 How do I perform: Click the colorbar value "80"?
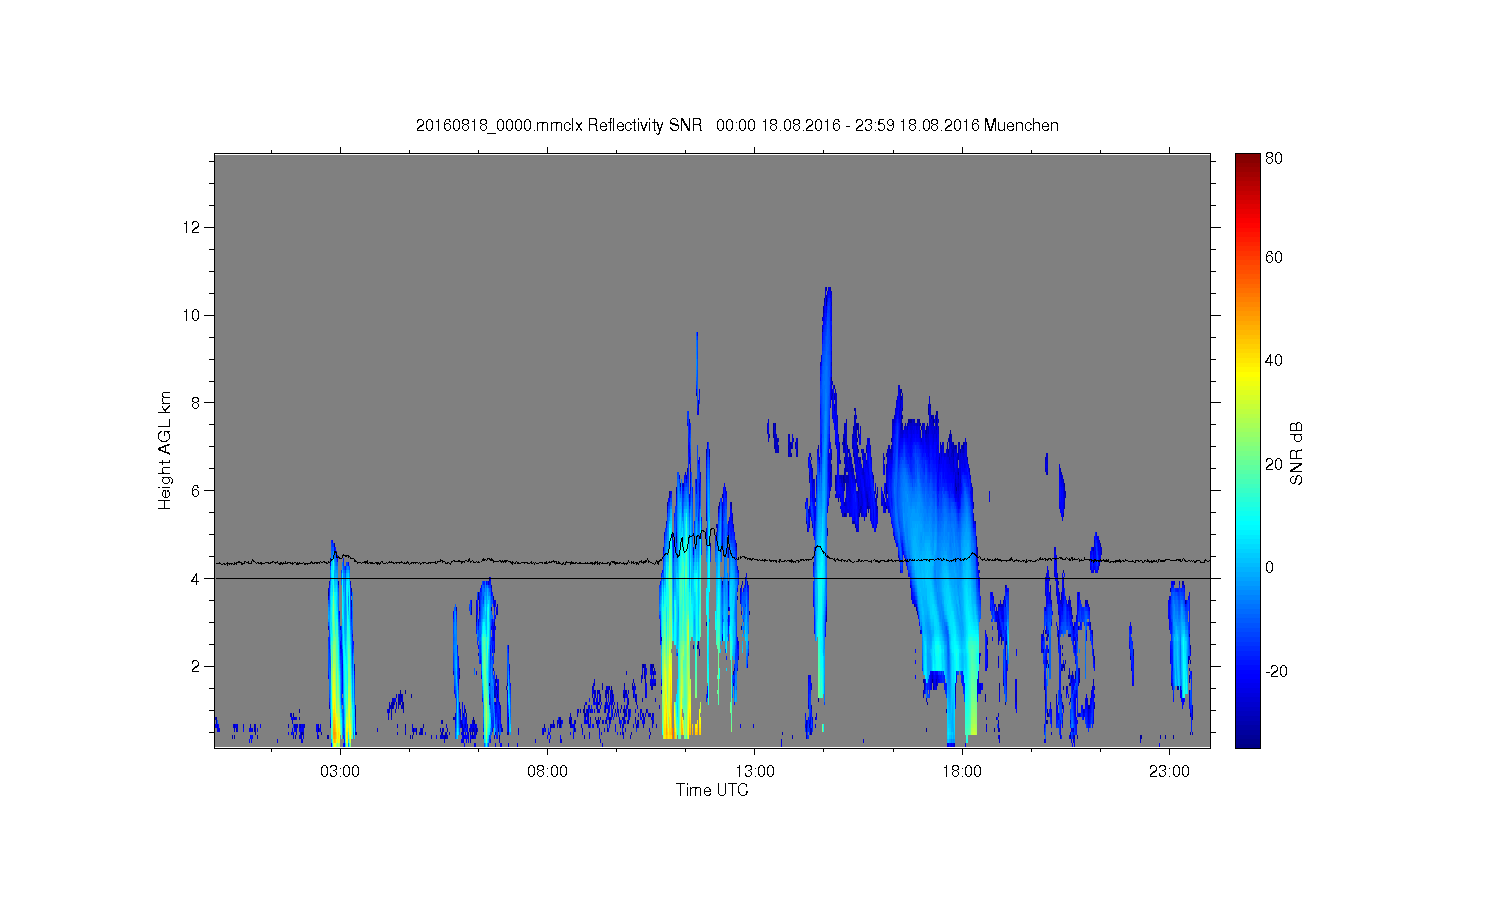(x=1274, y=159)
